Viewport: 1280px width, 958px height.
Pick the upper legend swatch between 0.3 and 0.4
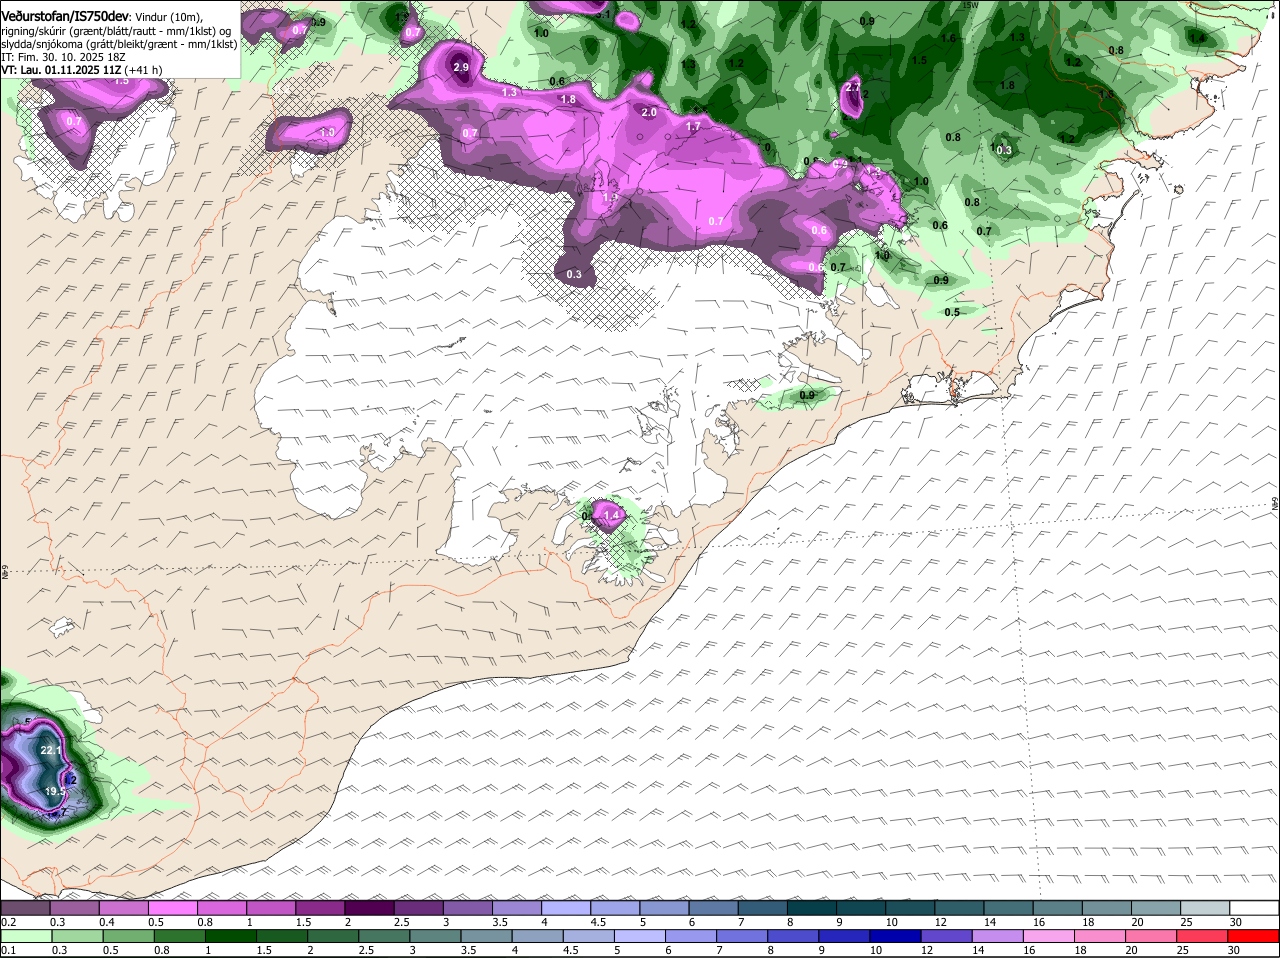pyautogui.click(x=76, y=908)
